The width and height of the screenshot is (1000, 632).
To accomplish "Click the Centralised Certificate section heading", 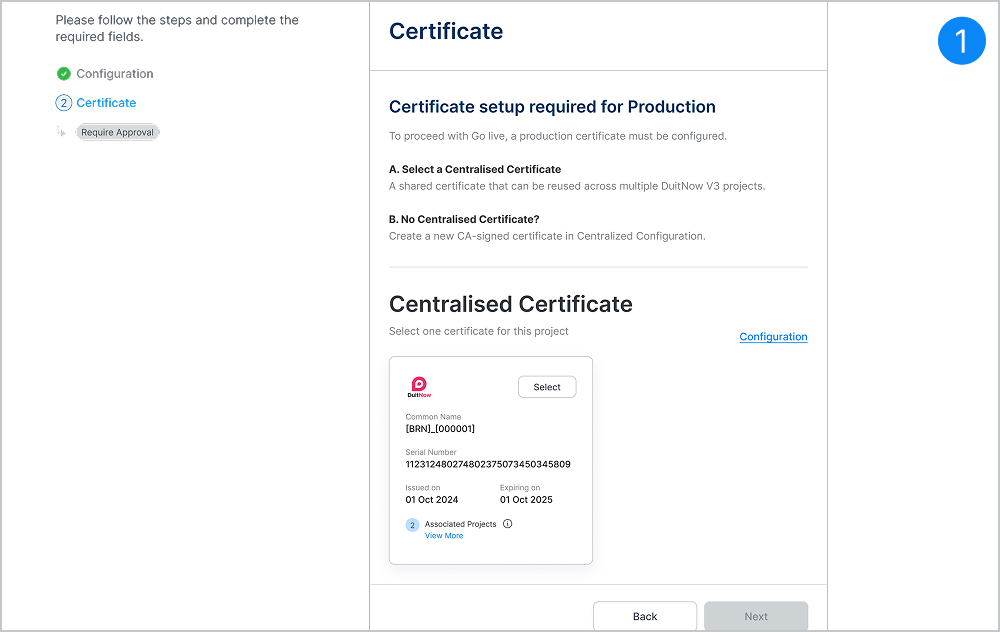I will click(510, 304).
